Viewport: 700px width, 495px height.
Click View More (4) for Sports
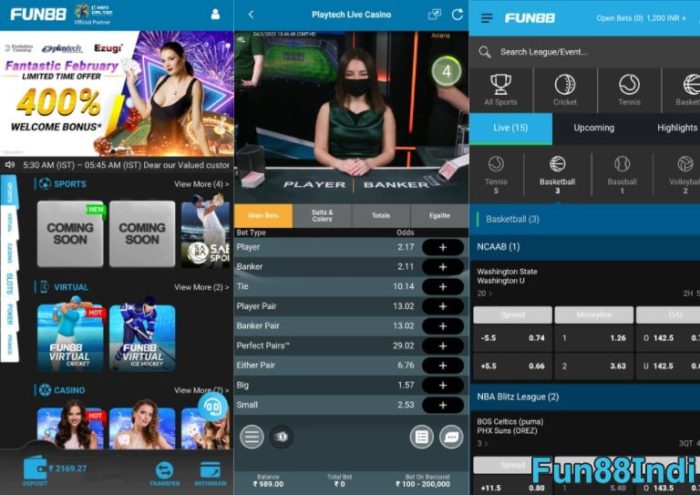click(x=201, y=184)
